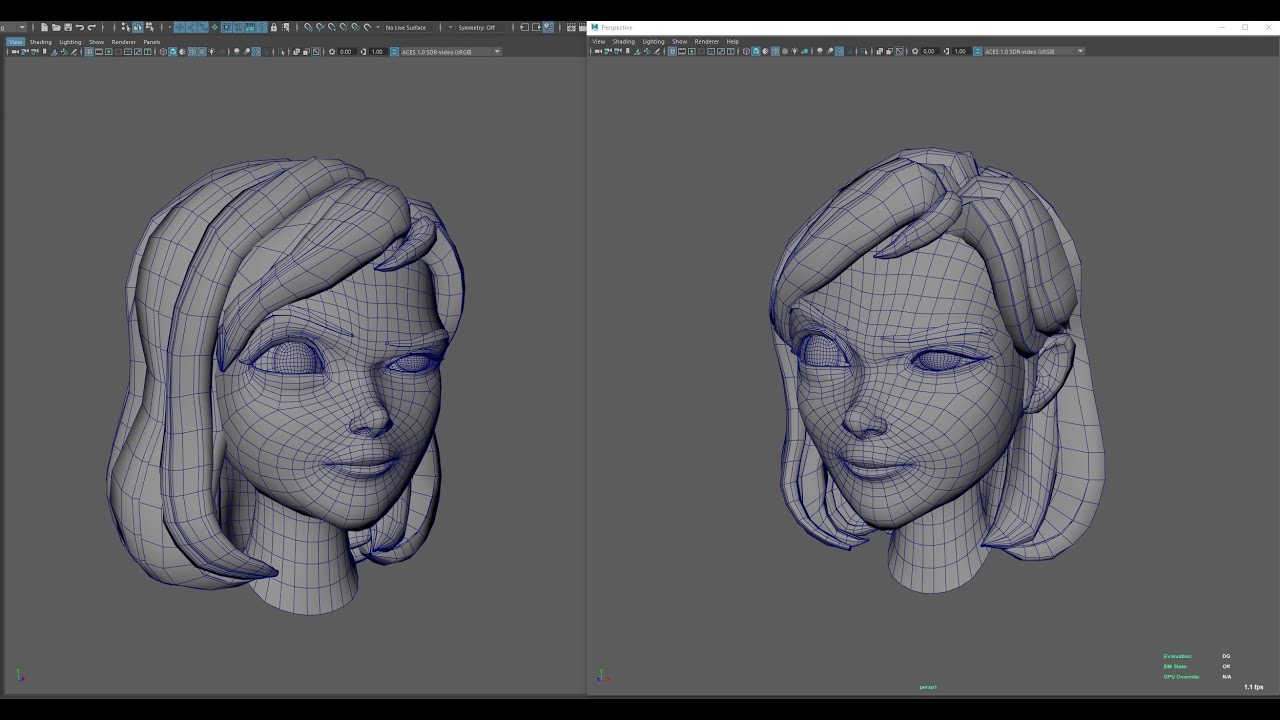Expand the No Live Surface dropdown arrow
Screen dimensions: 1280x720
point(378,27)
